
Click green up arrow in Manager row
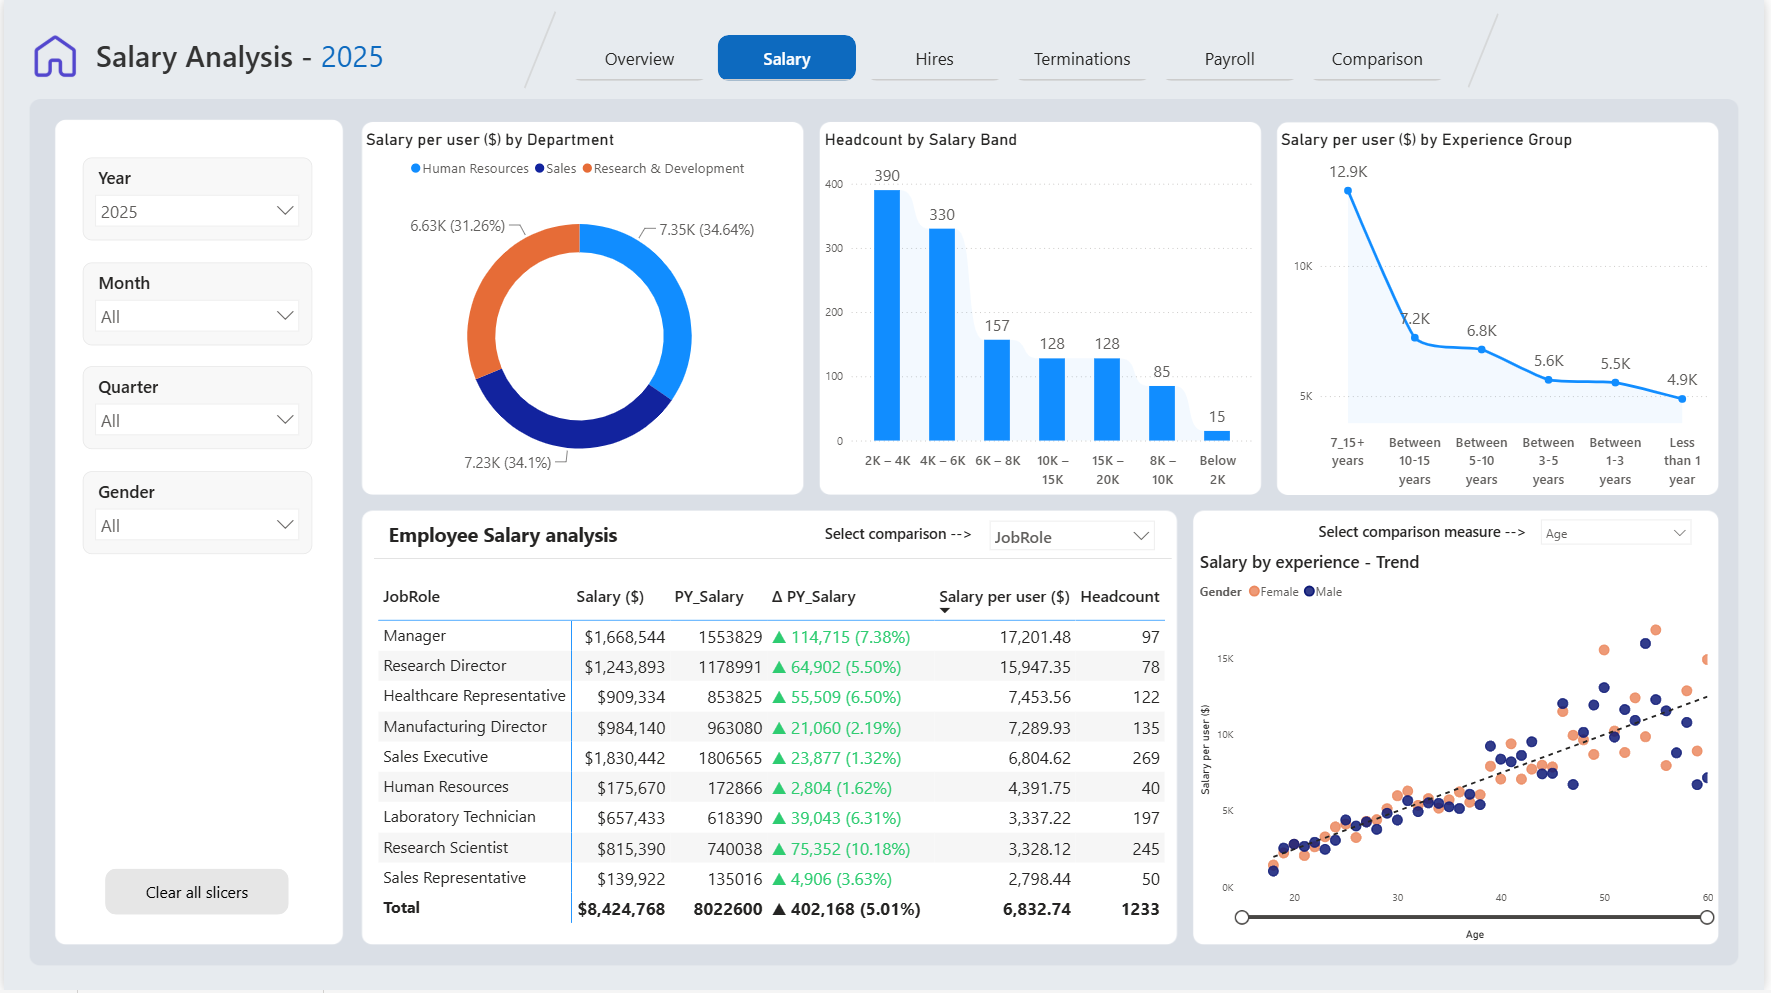779,637
